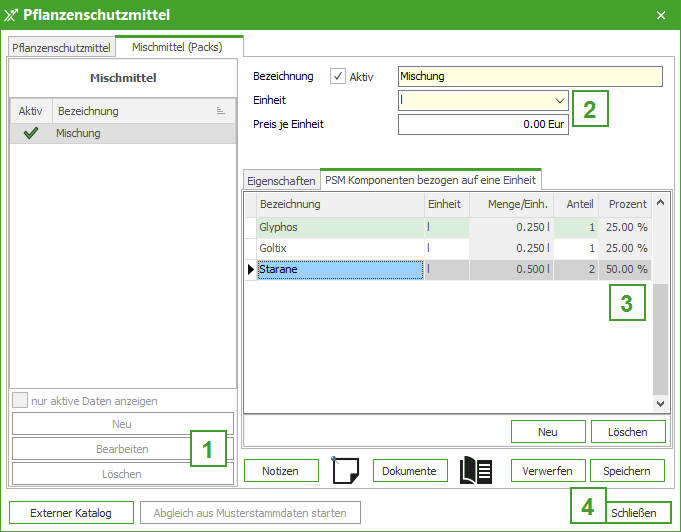Click the Preis je Einheit field
681x532 pixels.
click(x=483, y=124)
